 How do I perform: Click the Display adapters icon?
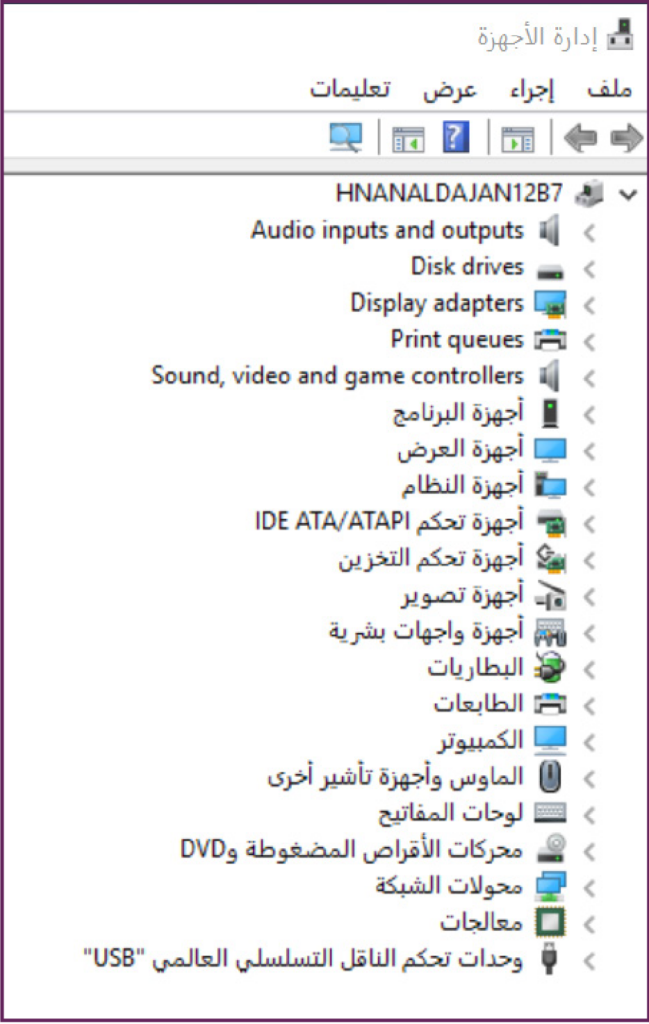(x=550, y=304)
